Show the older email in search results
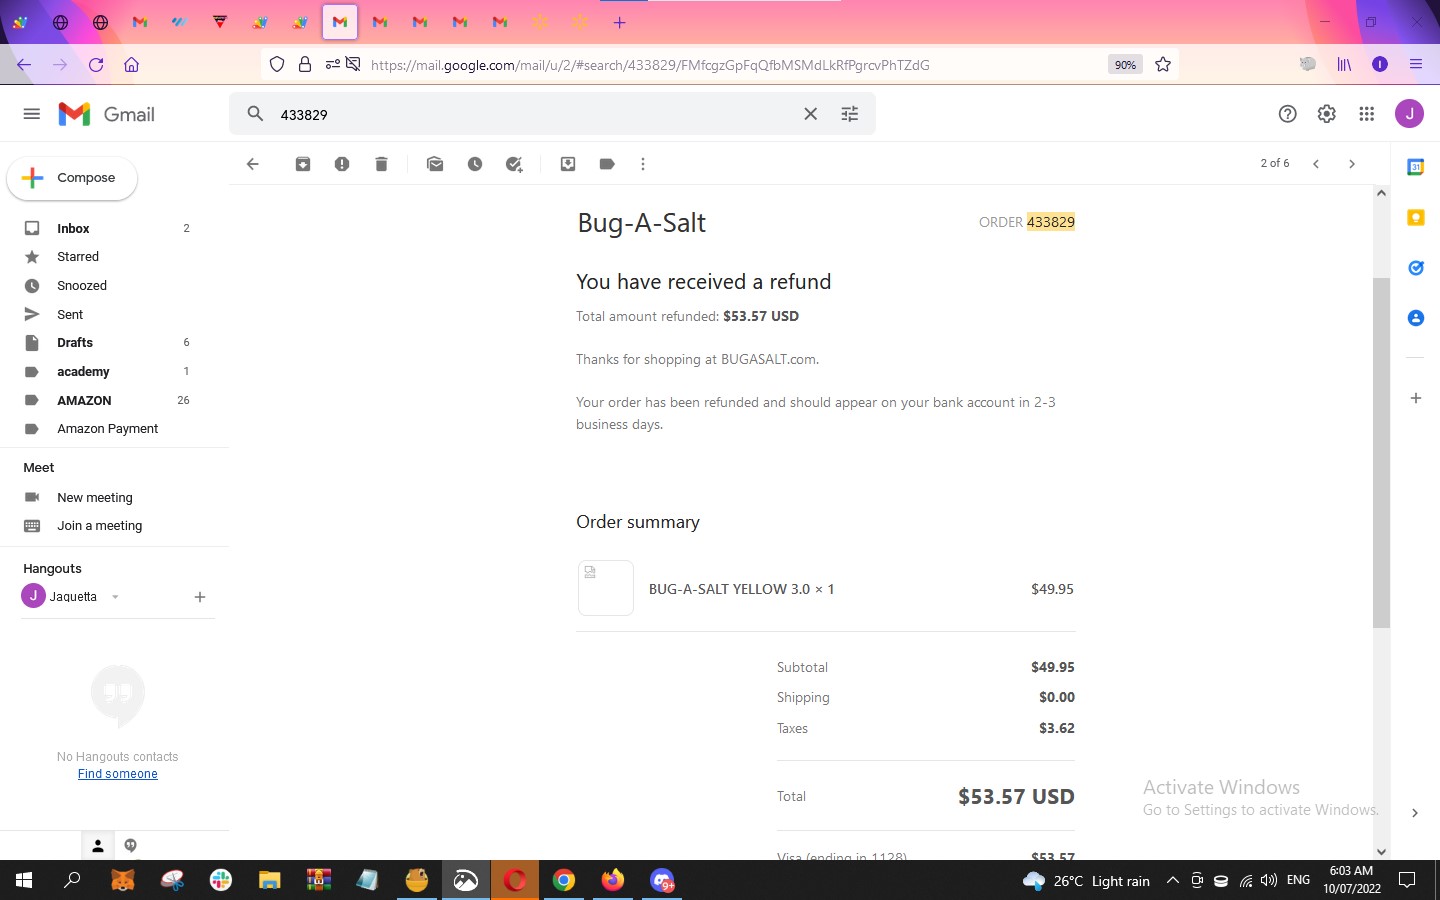This screenshot has width=1440, height=900. point(1352,164)
